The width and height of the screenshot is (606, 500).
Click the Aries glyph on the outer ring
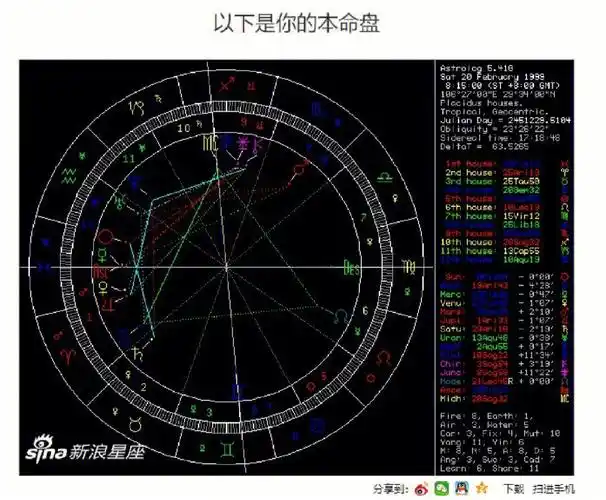(68, 355)
